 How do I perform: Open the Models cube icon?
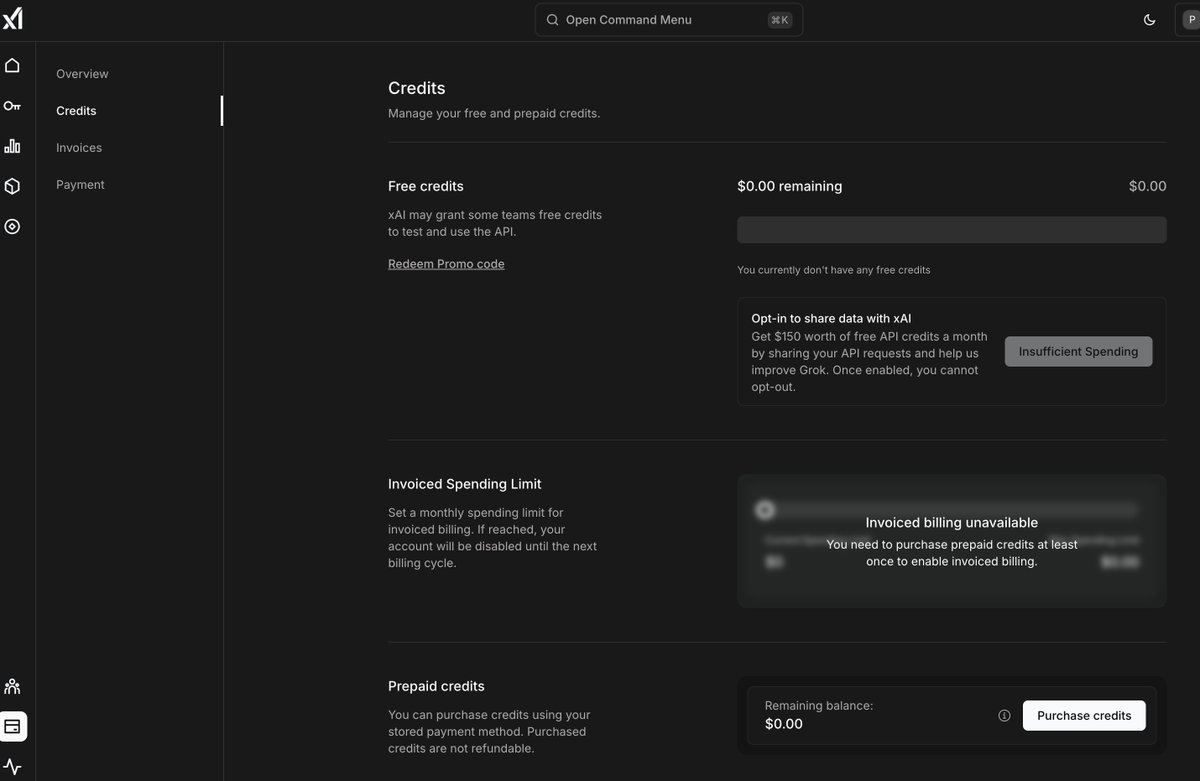(12, 186)
